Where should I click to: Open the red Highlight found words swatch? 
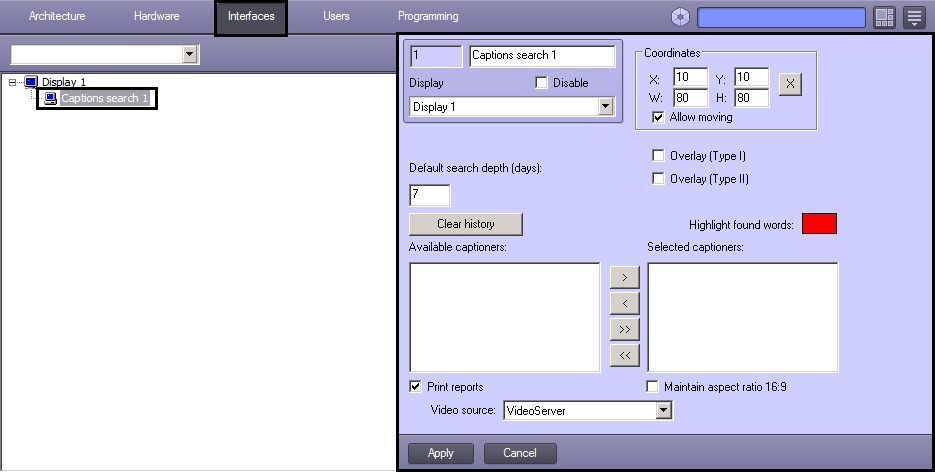pos(819,223)
